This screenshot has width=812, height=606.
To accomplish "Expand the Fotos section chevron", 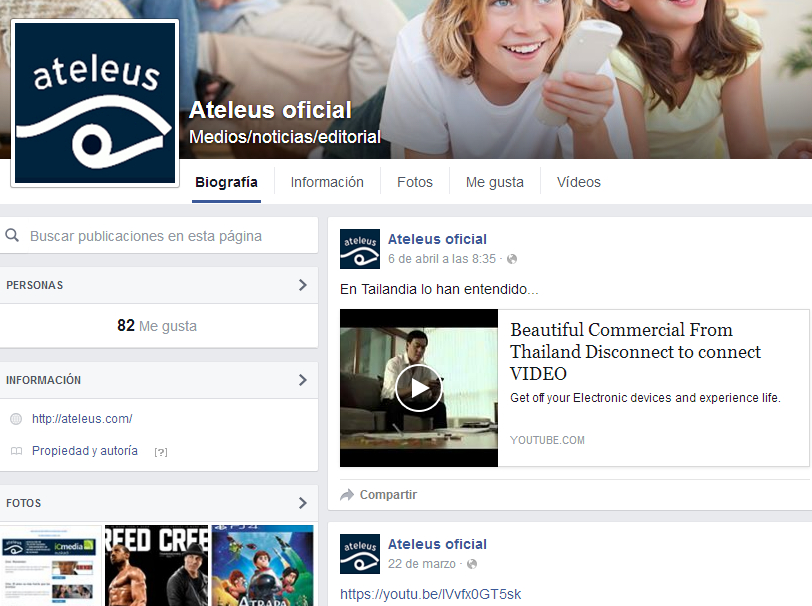I will pyautogui.click(x=302, y=503).
